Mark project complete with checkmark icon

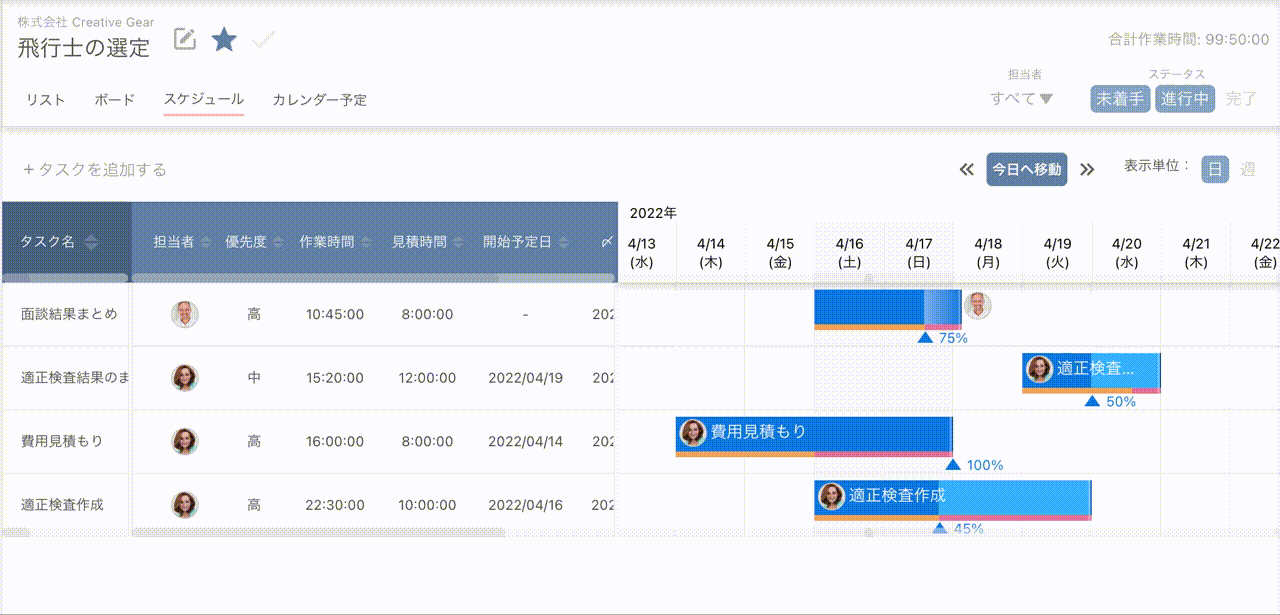coord(264,40)
